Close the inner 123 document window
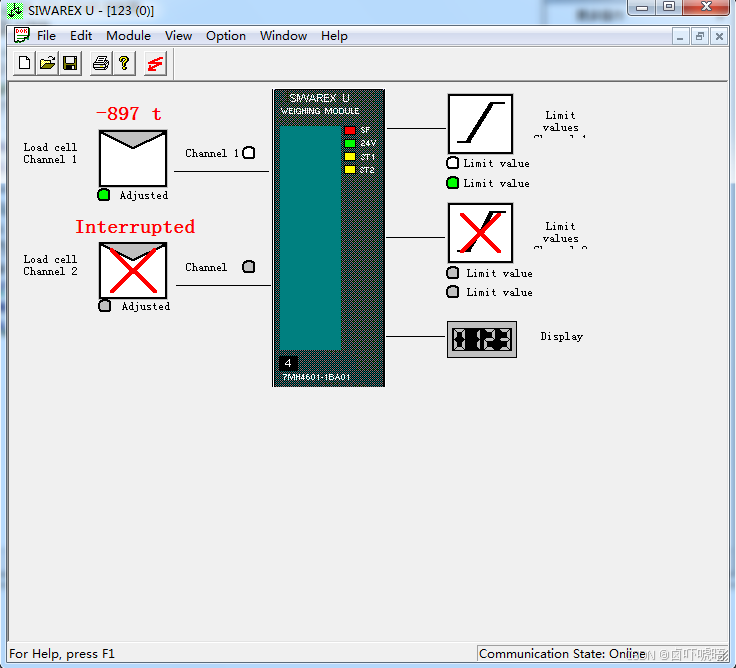Screen dimensions: 736x668 pyautogui.click(x=719, y=36)
